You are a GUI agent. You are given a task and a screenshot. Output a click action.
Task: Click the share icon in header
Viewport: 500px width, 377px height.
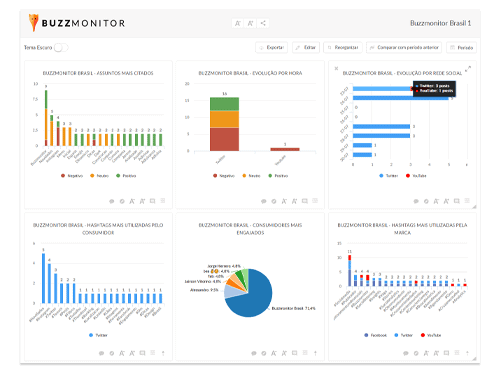coord(263,23)
